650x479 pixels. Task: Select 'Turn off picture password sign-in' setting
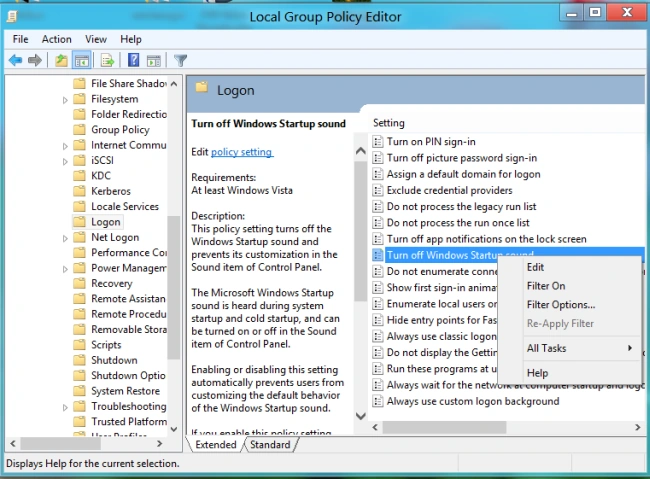coord(461,158)
